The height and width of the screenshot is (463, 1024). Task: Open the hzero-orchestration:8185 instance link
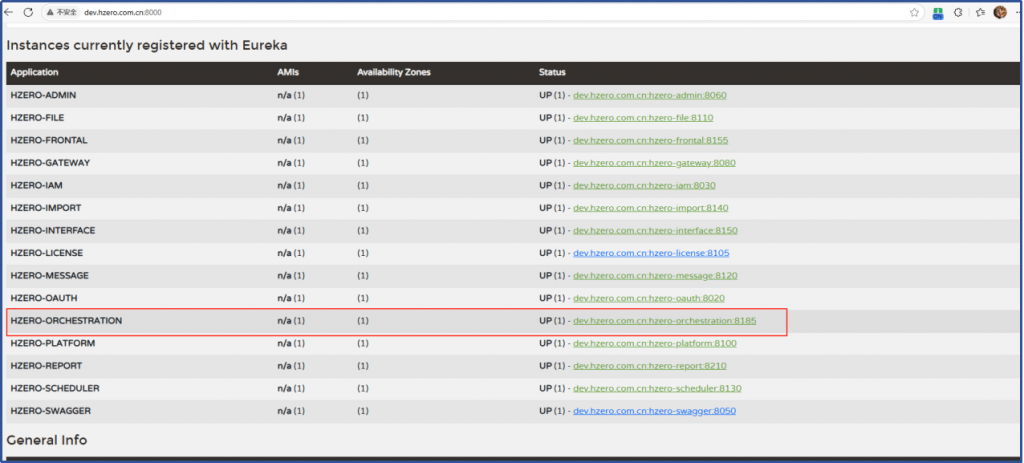[x=664, y=321]
